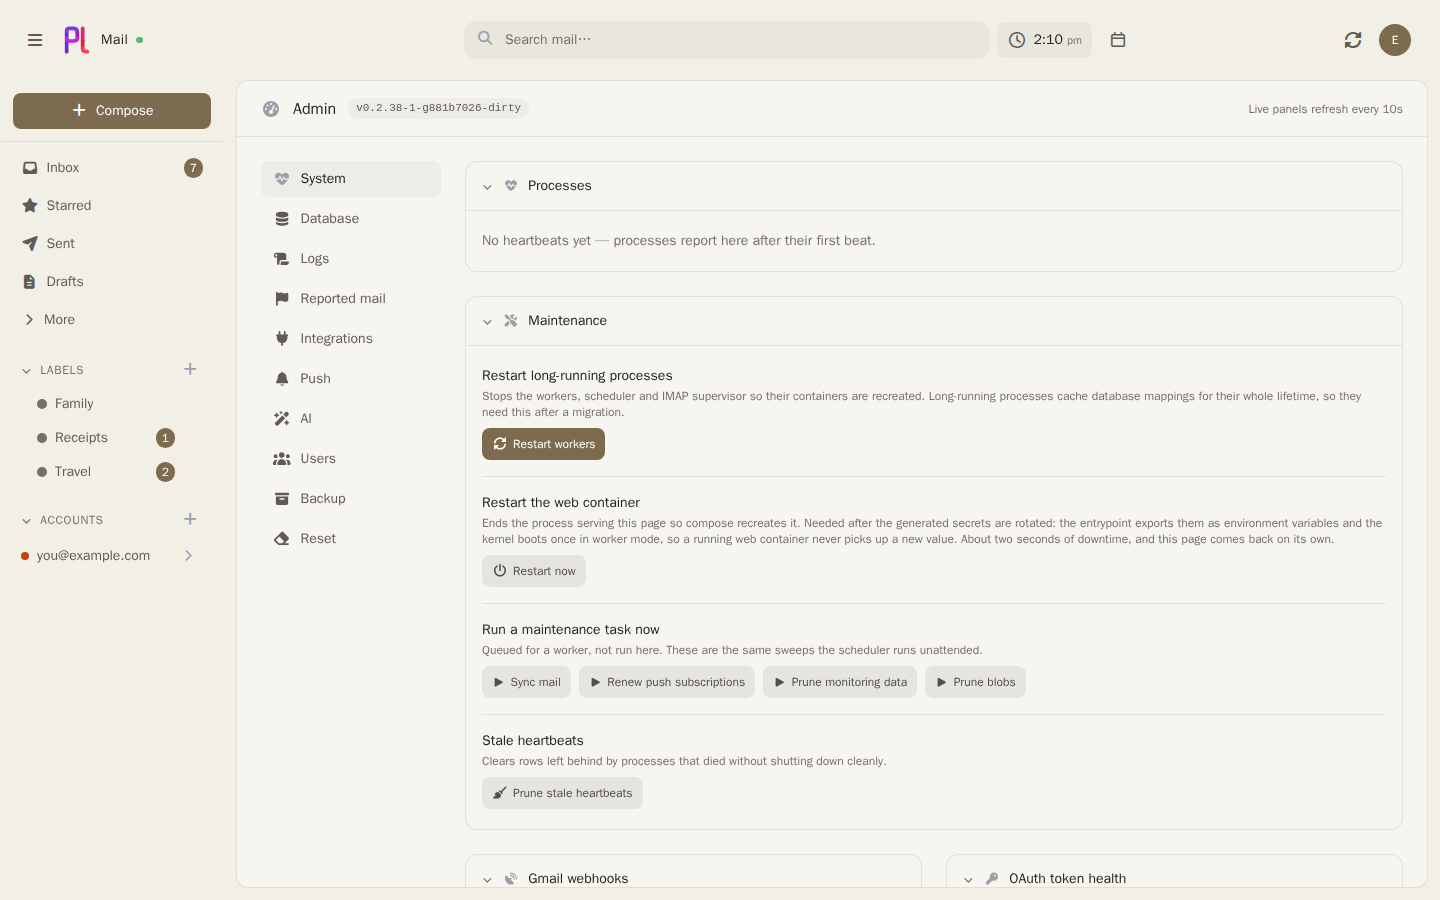Run the Prune monitoring data task
Image resolution: width=1440 pixels, height=900 pixels.
click(840, 682)
